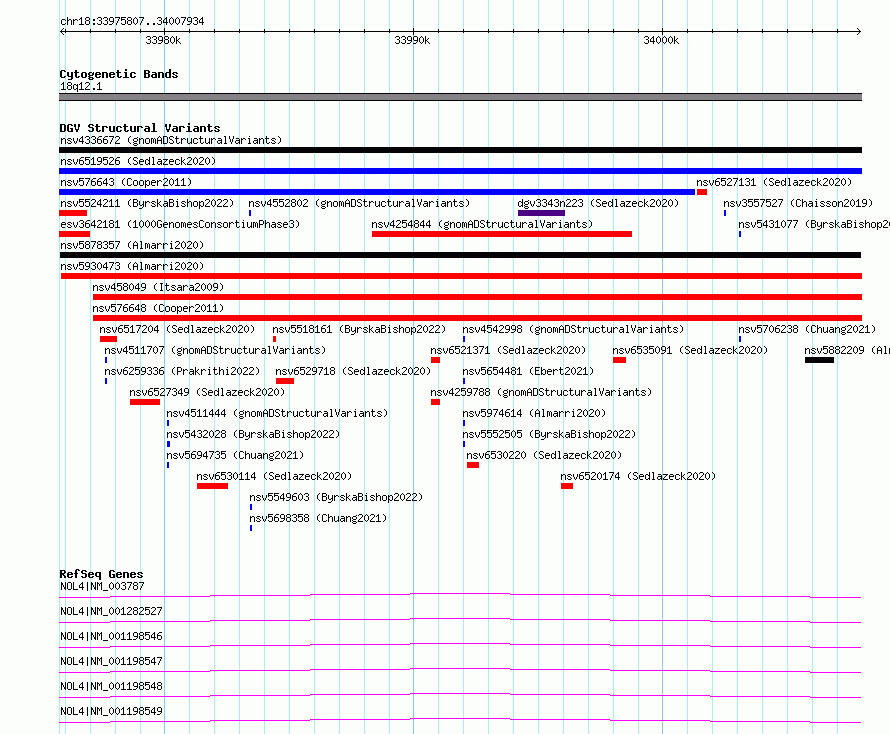Viewport: 890px width, 734px height.
Task: Open nsv5549603 (ByrskaBishop2022) label
Action: pos(336,497)
